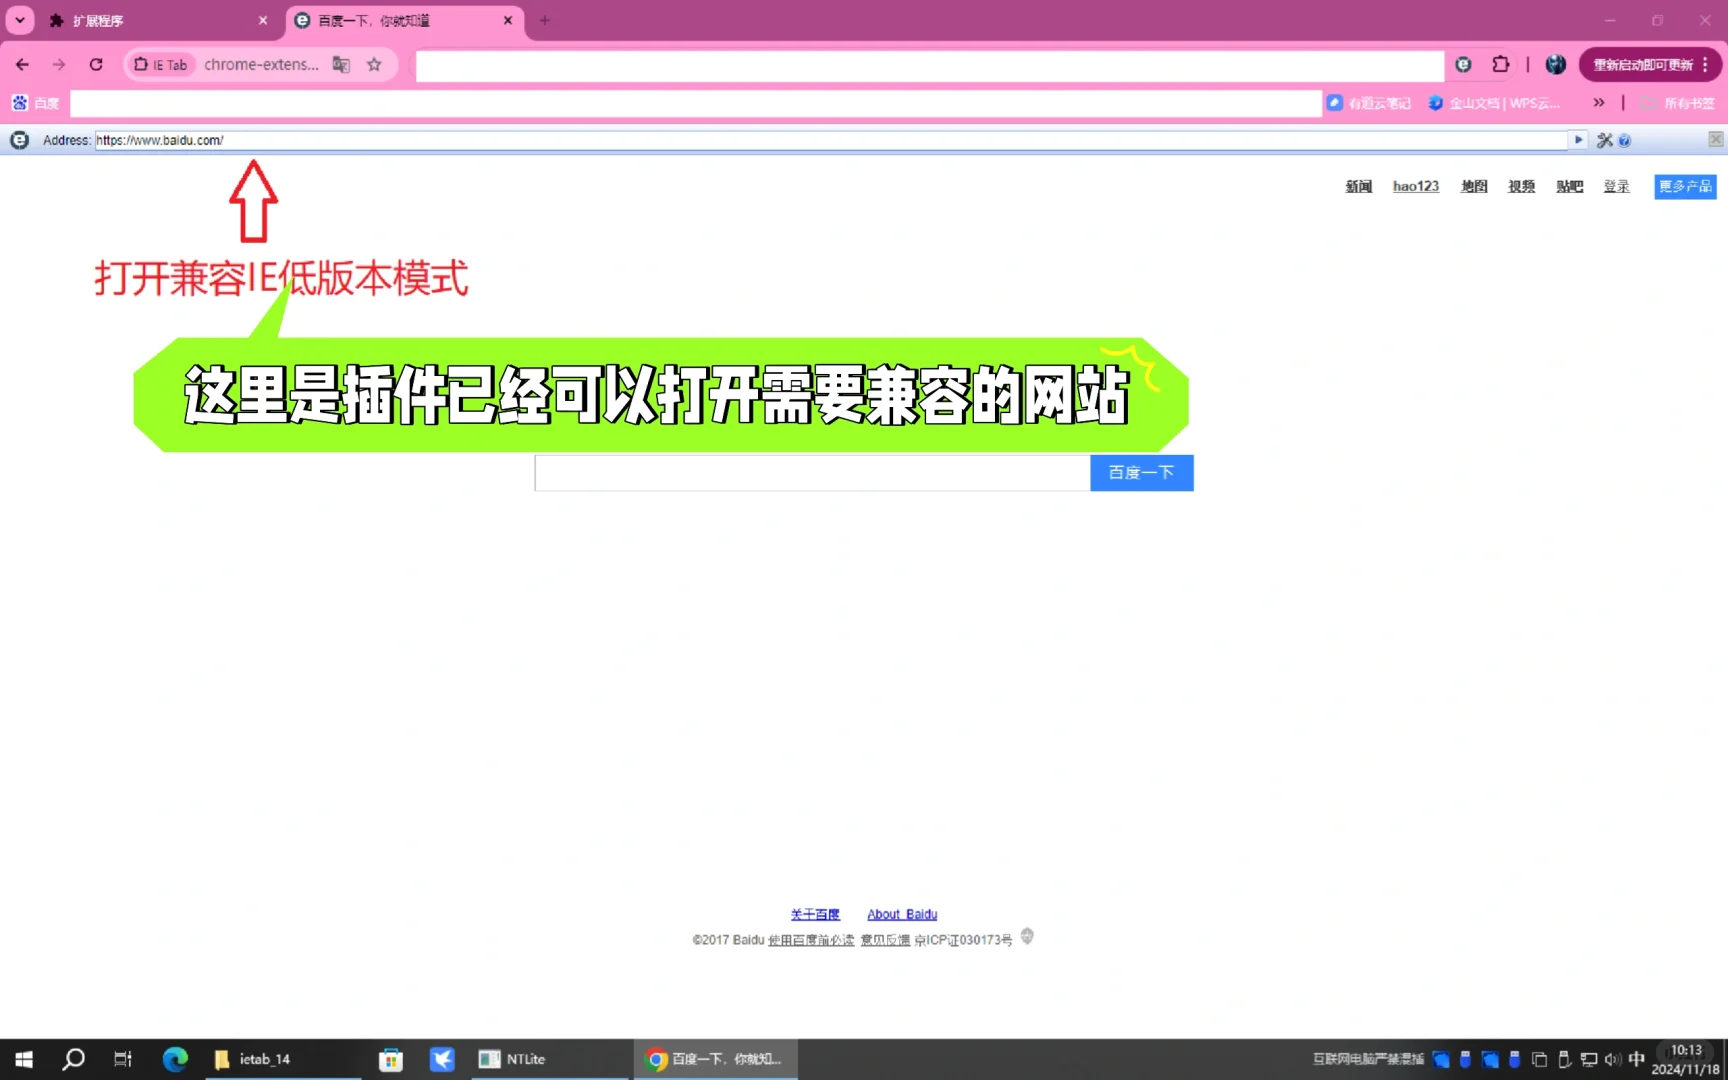Close the IE Tab address bar

(1715, 140)
